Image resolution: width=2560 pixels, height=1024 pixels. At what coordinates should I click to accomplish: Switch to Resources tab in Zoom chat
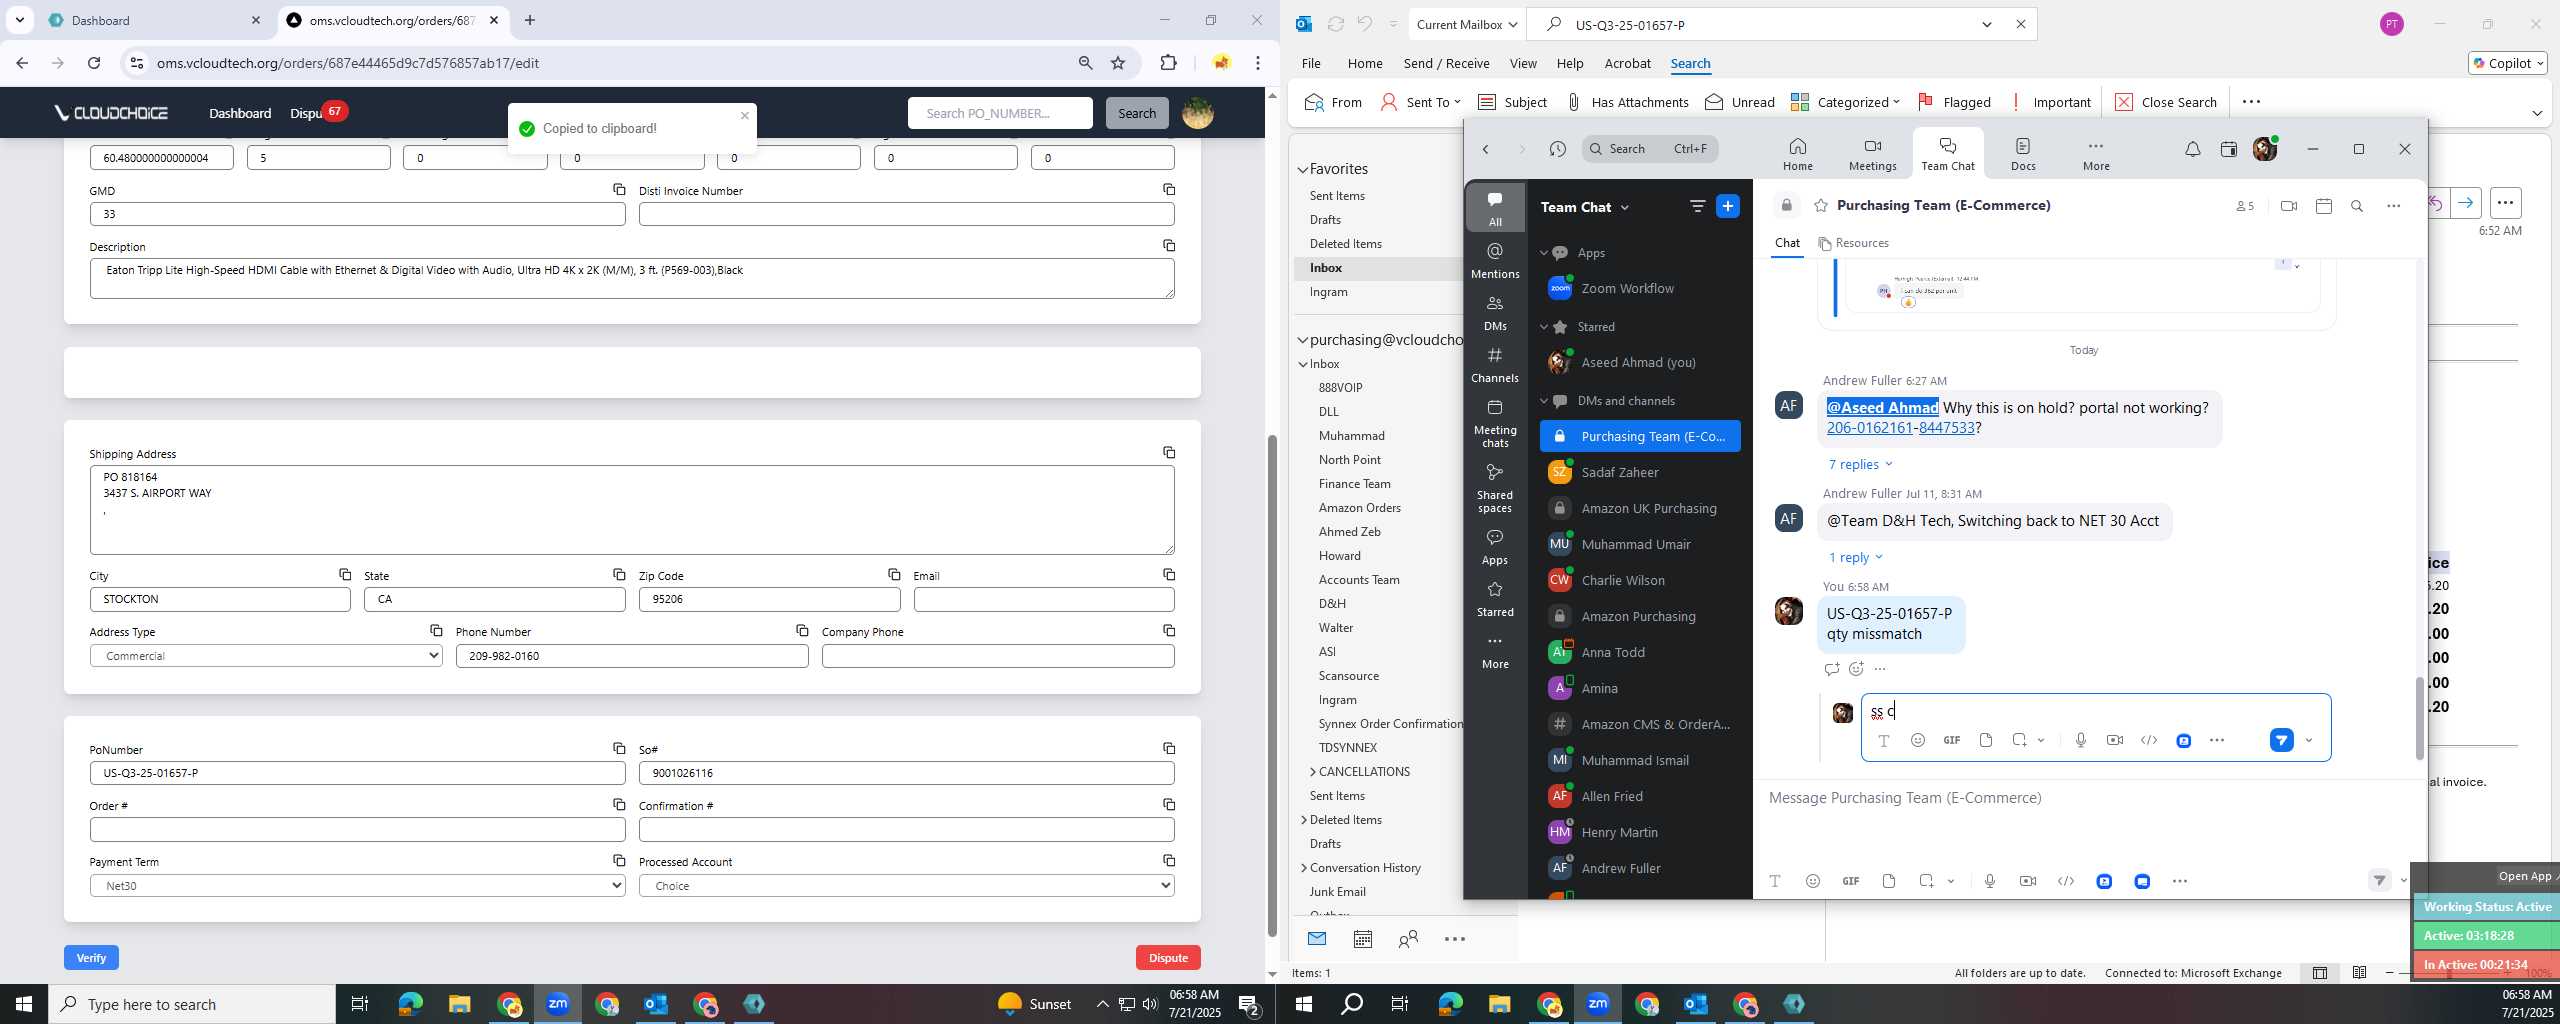1853,243
